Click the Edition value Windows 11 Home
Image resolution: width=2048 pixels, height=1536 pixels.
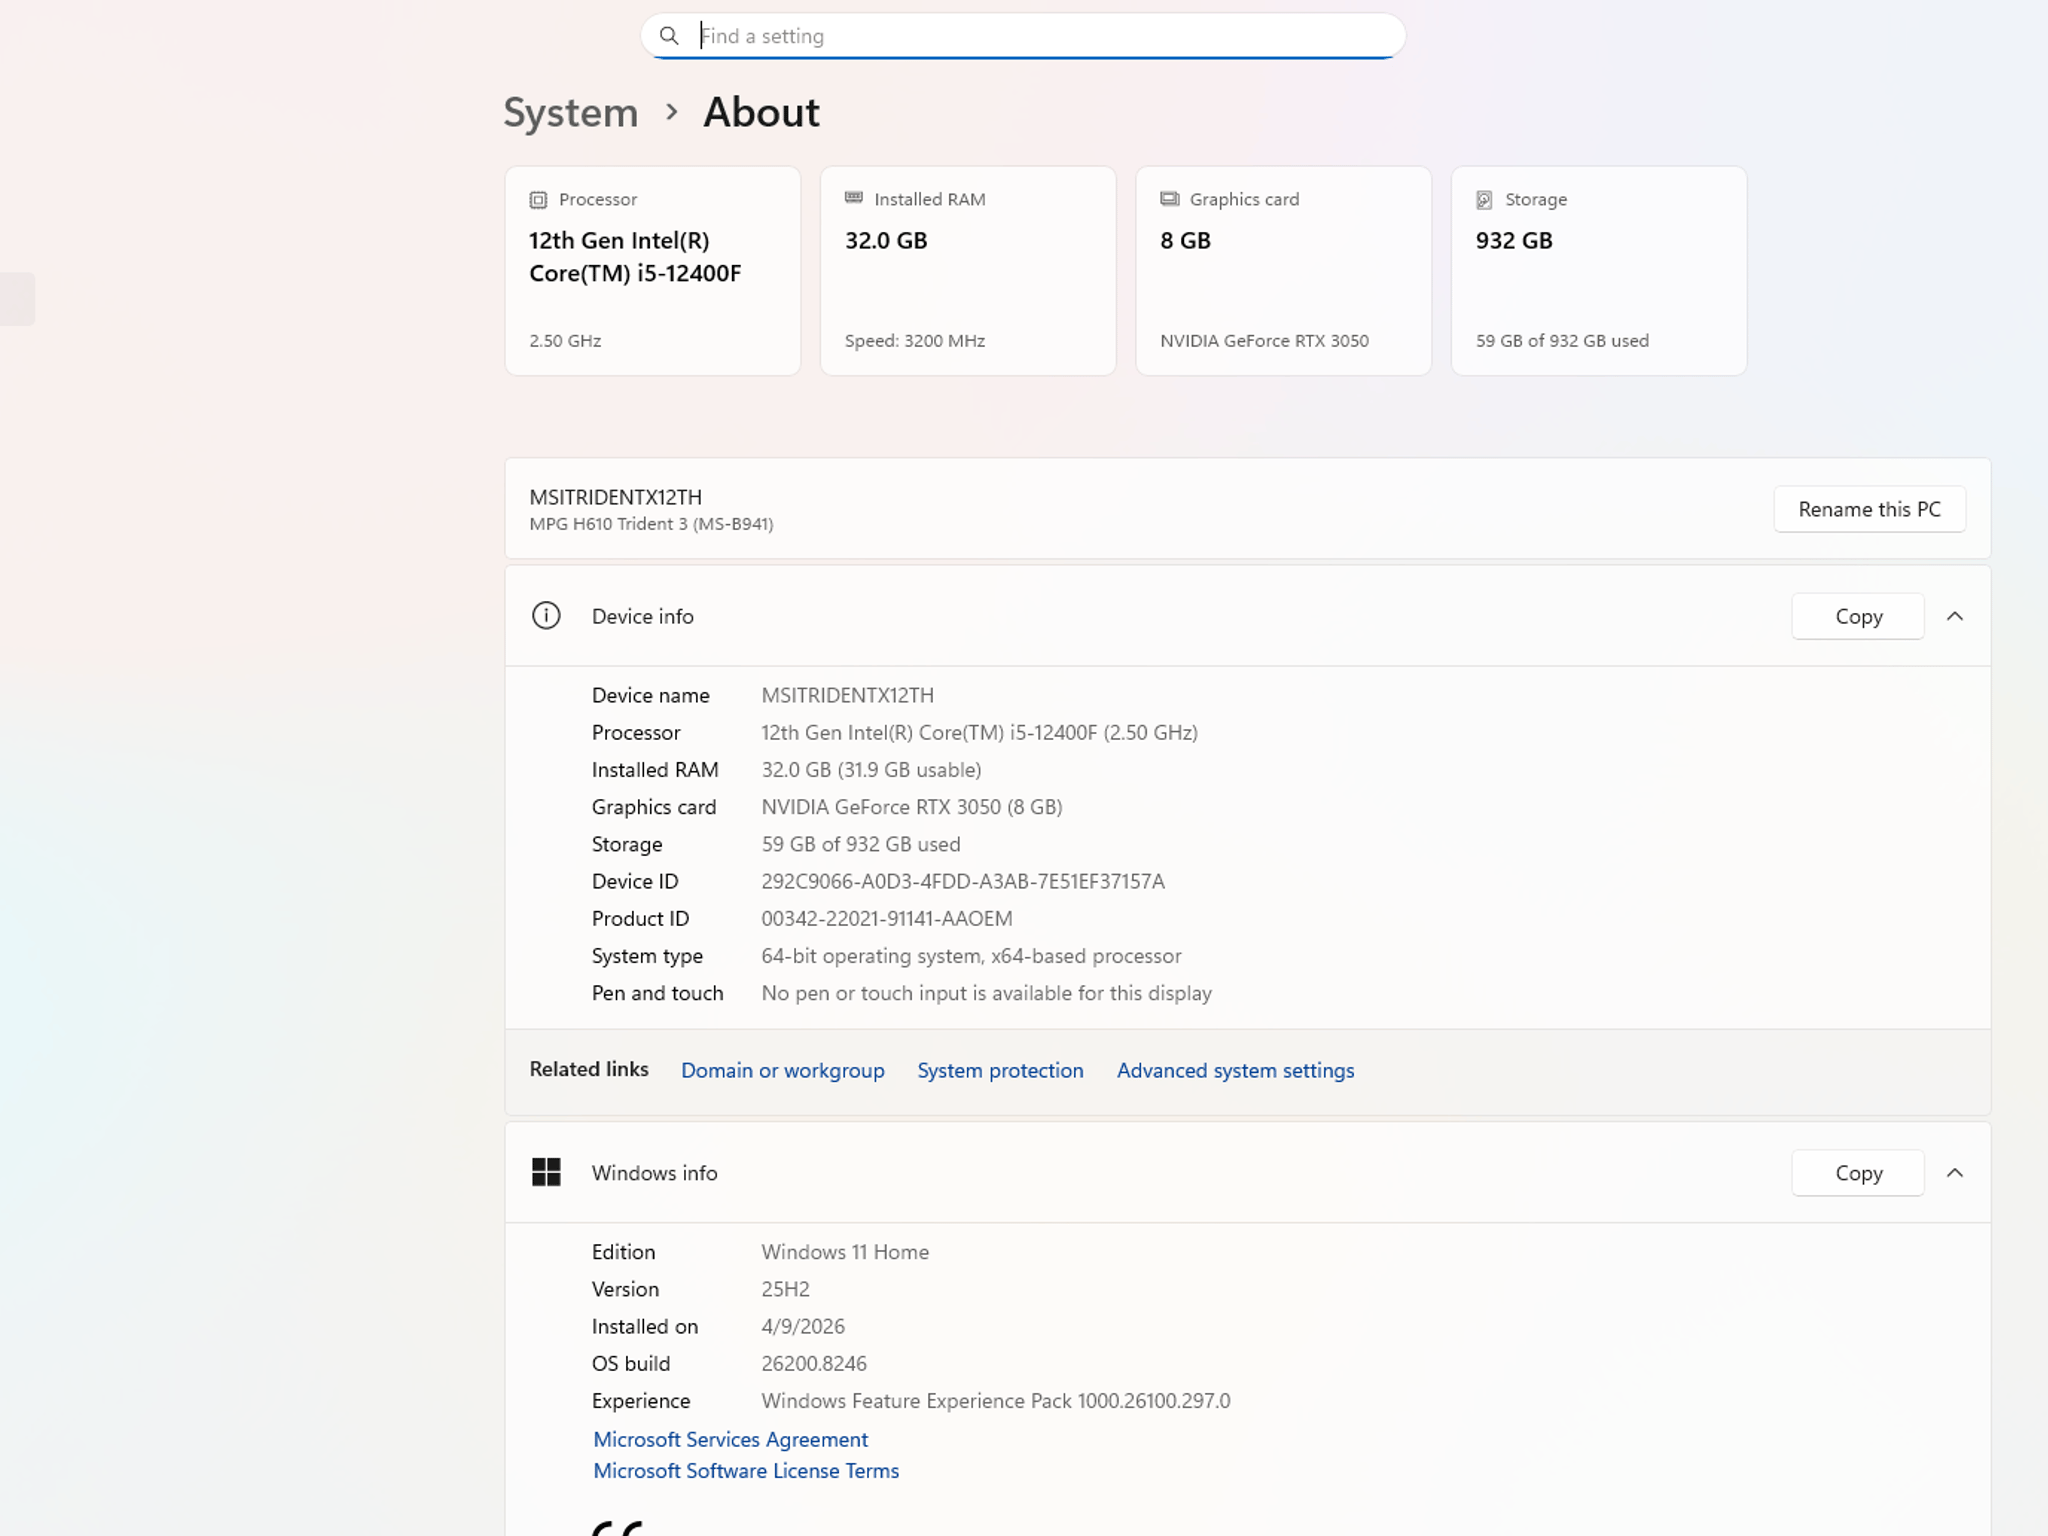coord(845,1252)
